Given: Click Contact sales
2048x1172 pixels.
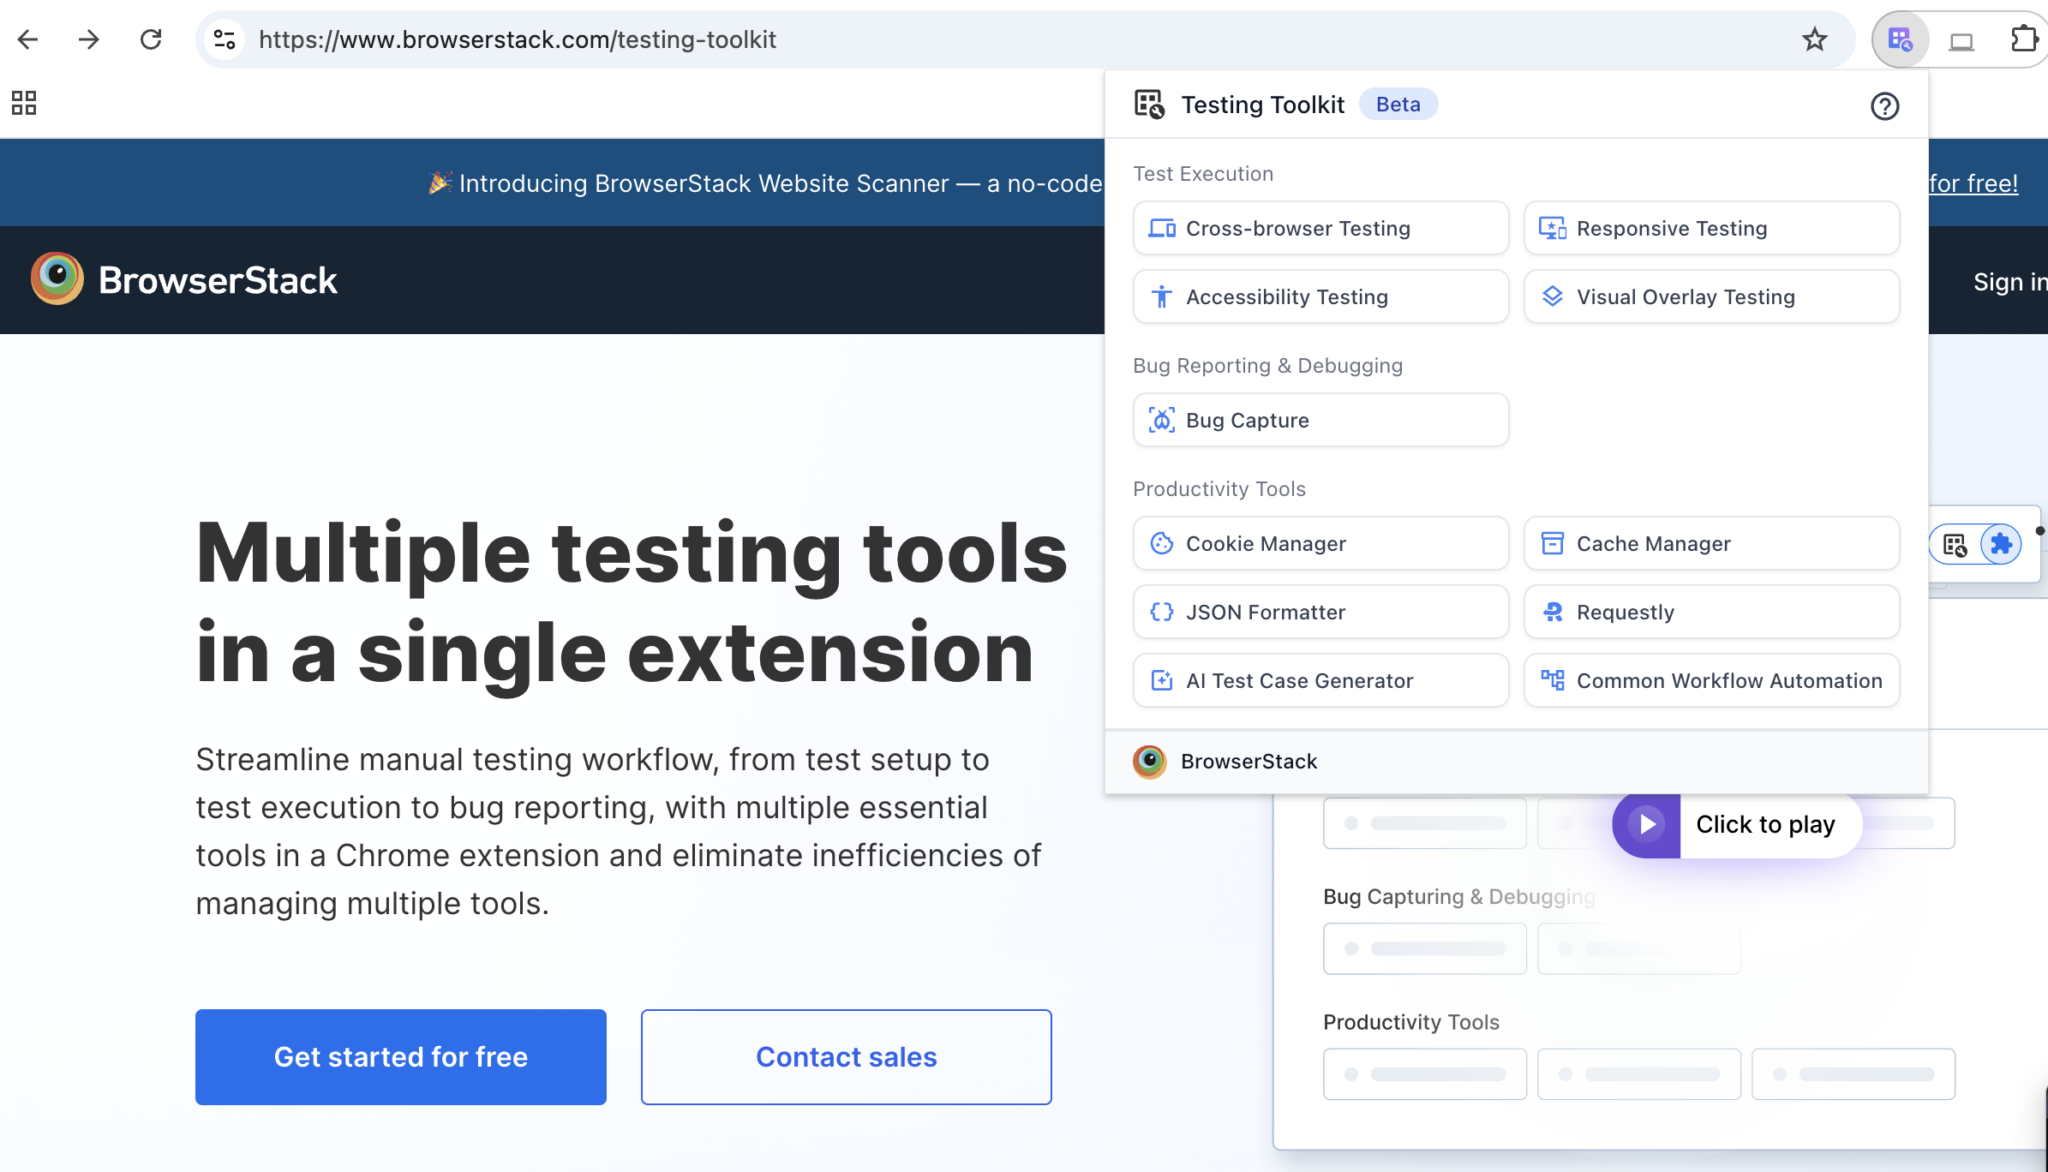Looking at the screenshot, I should click(845, 1057).
